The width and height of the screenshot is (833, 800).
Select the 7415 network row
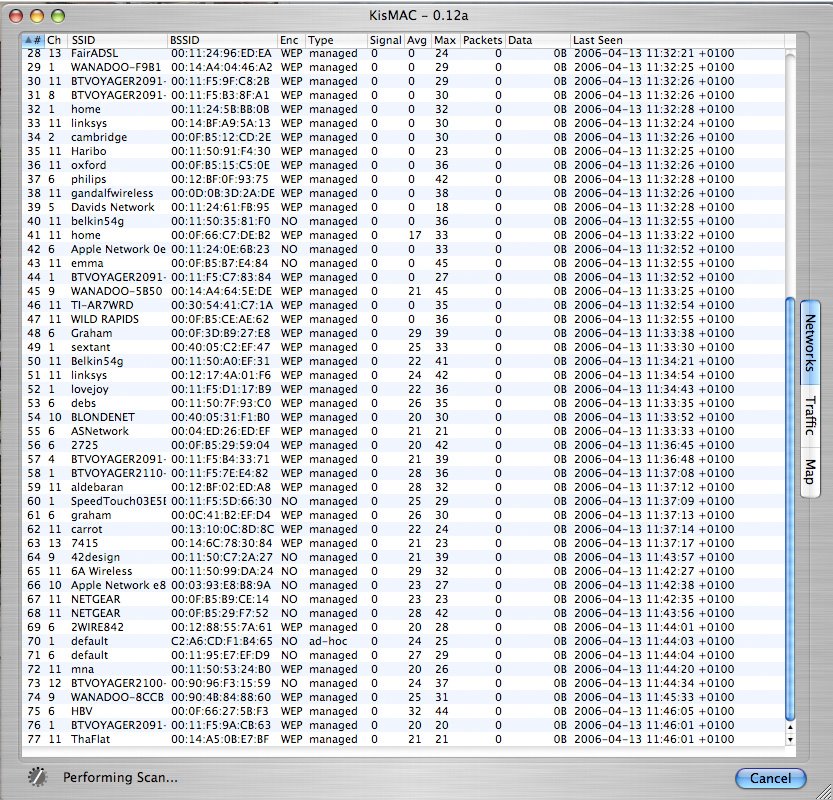[x=403, y=543]
